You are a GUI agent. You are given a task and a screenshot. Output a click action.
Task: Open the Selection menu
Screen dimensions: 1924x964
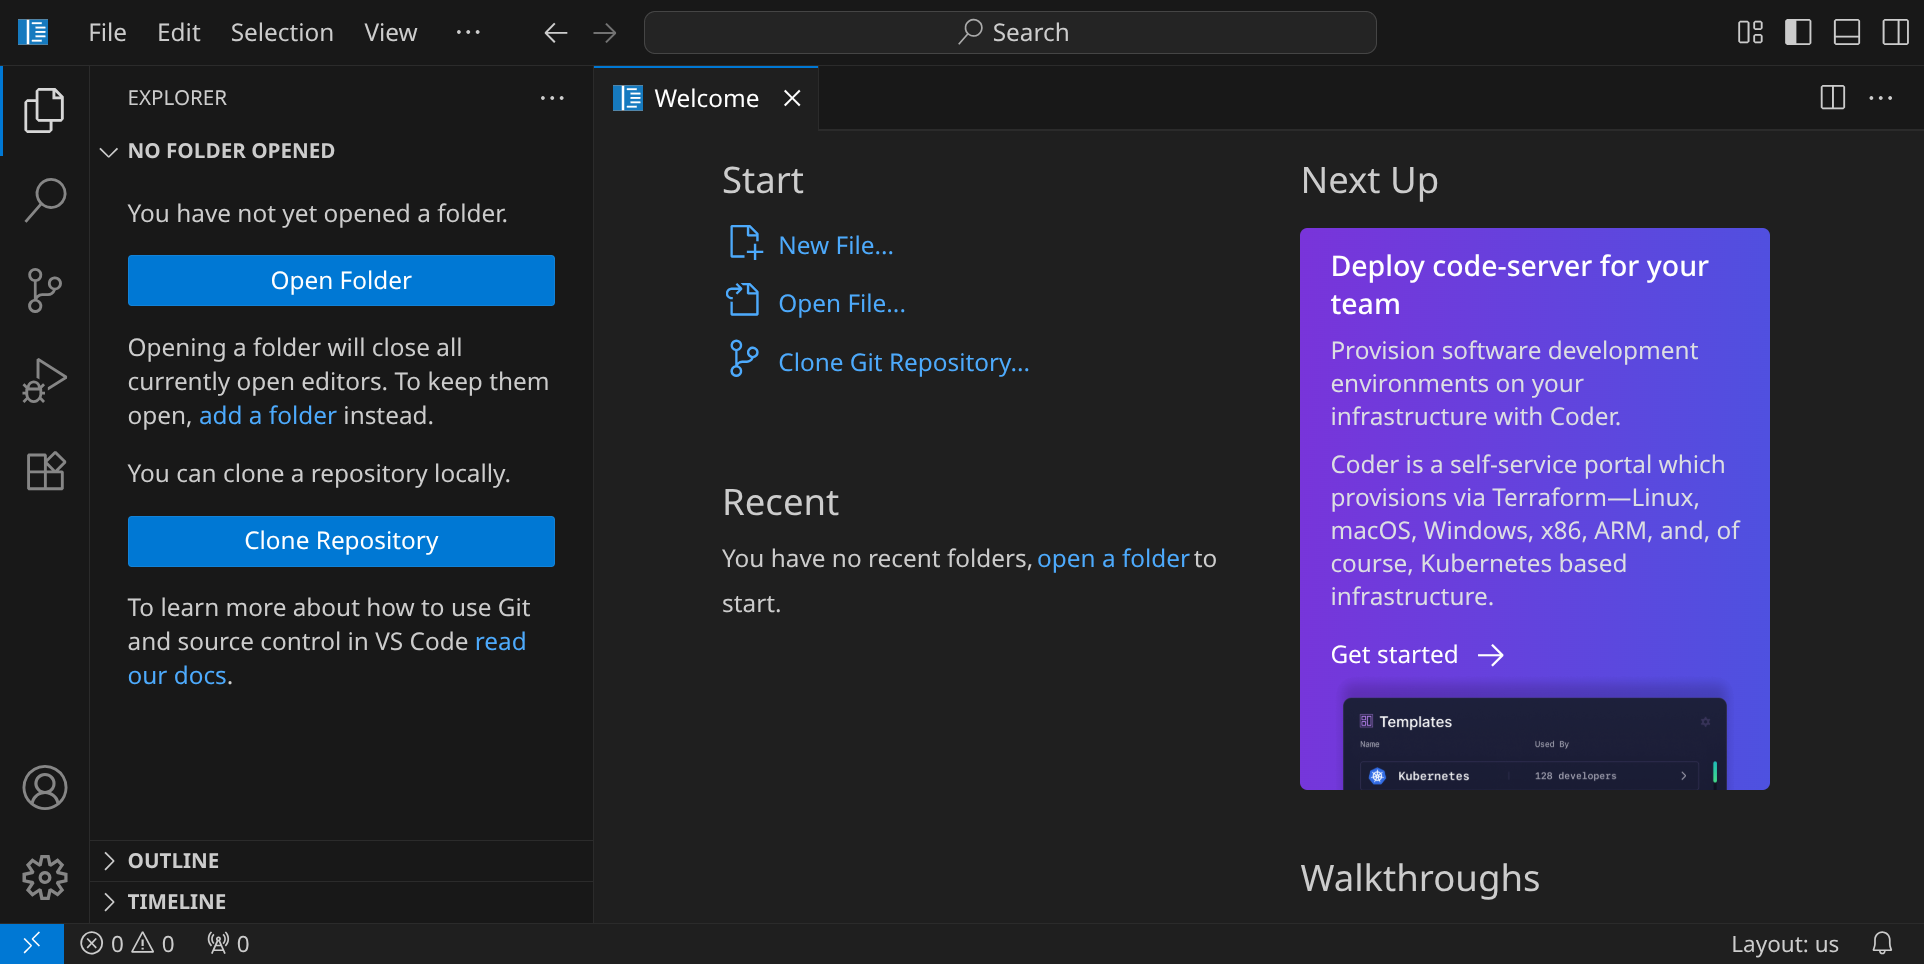[282, 33]
